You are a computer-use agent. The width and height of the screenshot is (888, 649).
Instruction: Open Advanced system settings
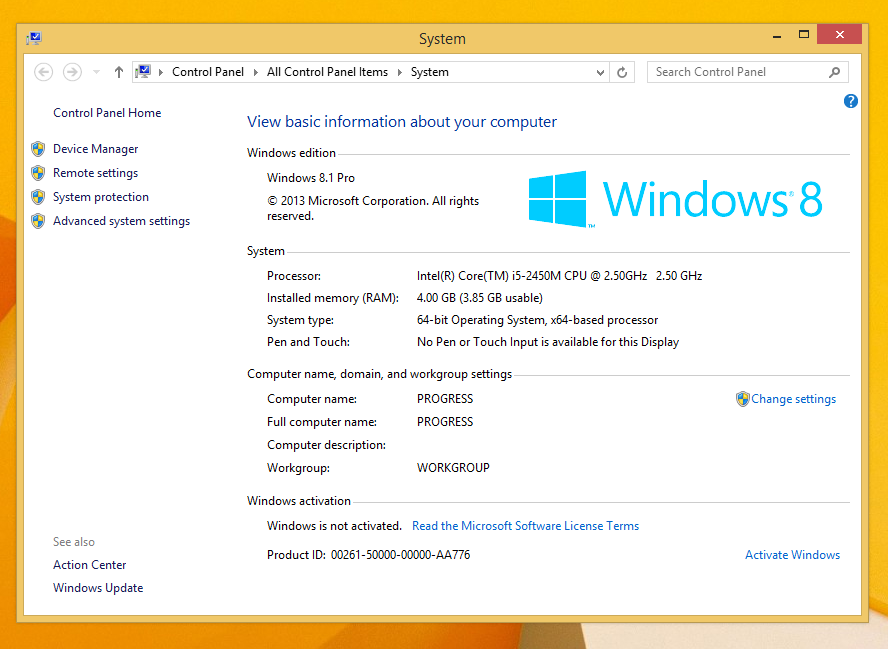[x=121, y=221]
